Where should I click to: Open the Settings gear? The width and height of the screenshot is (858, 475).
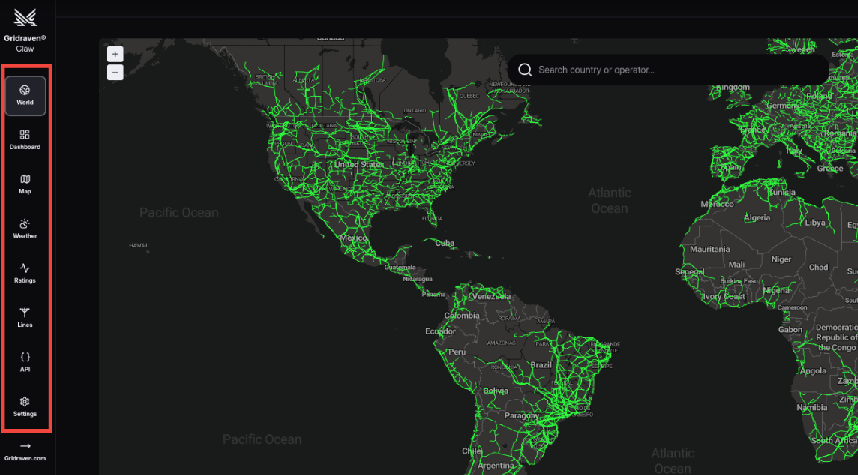[x=25, y=406]
